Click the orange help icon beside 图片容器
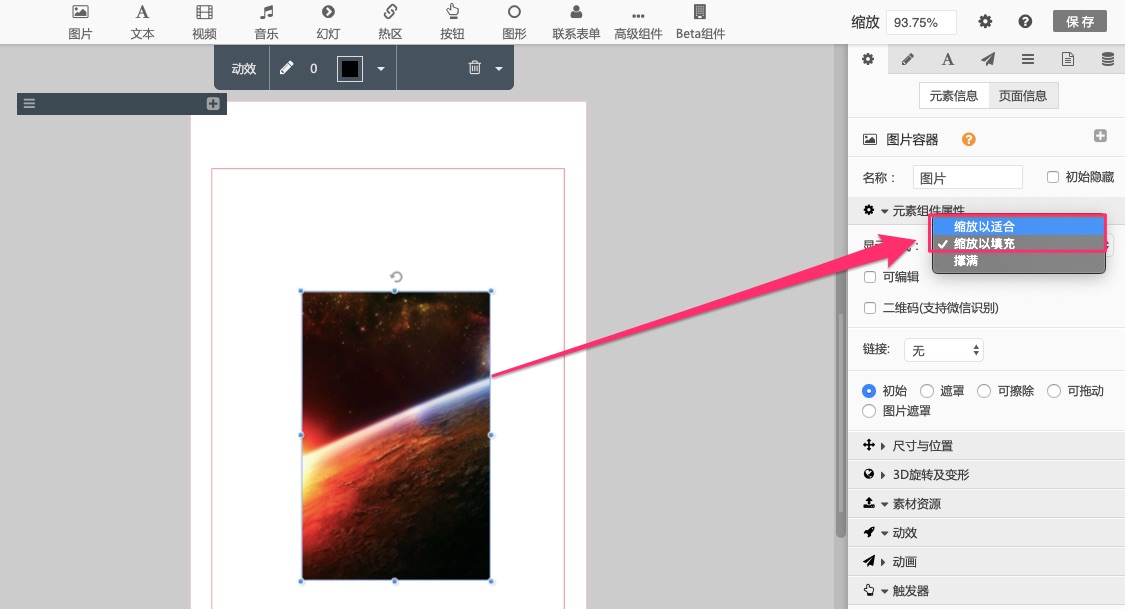The height and width of the screenshot is (609, 1125). tap(968, 140)
